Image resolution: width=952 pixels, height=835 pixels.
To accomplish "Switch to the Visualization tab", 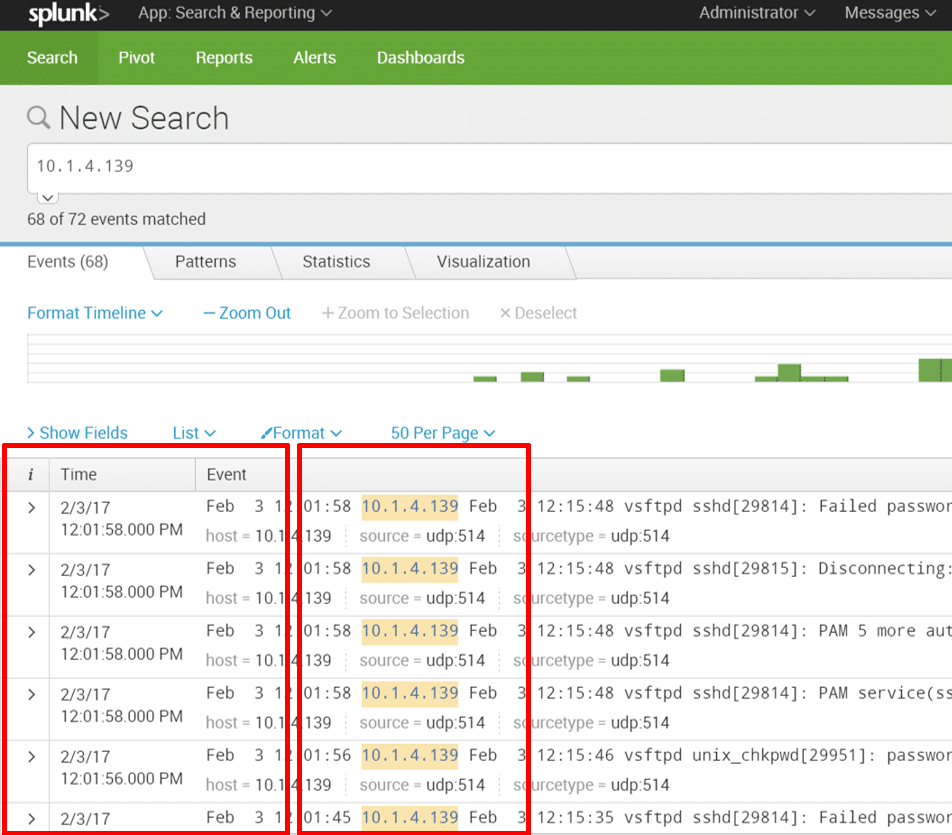I will (483, 262).
